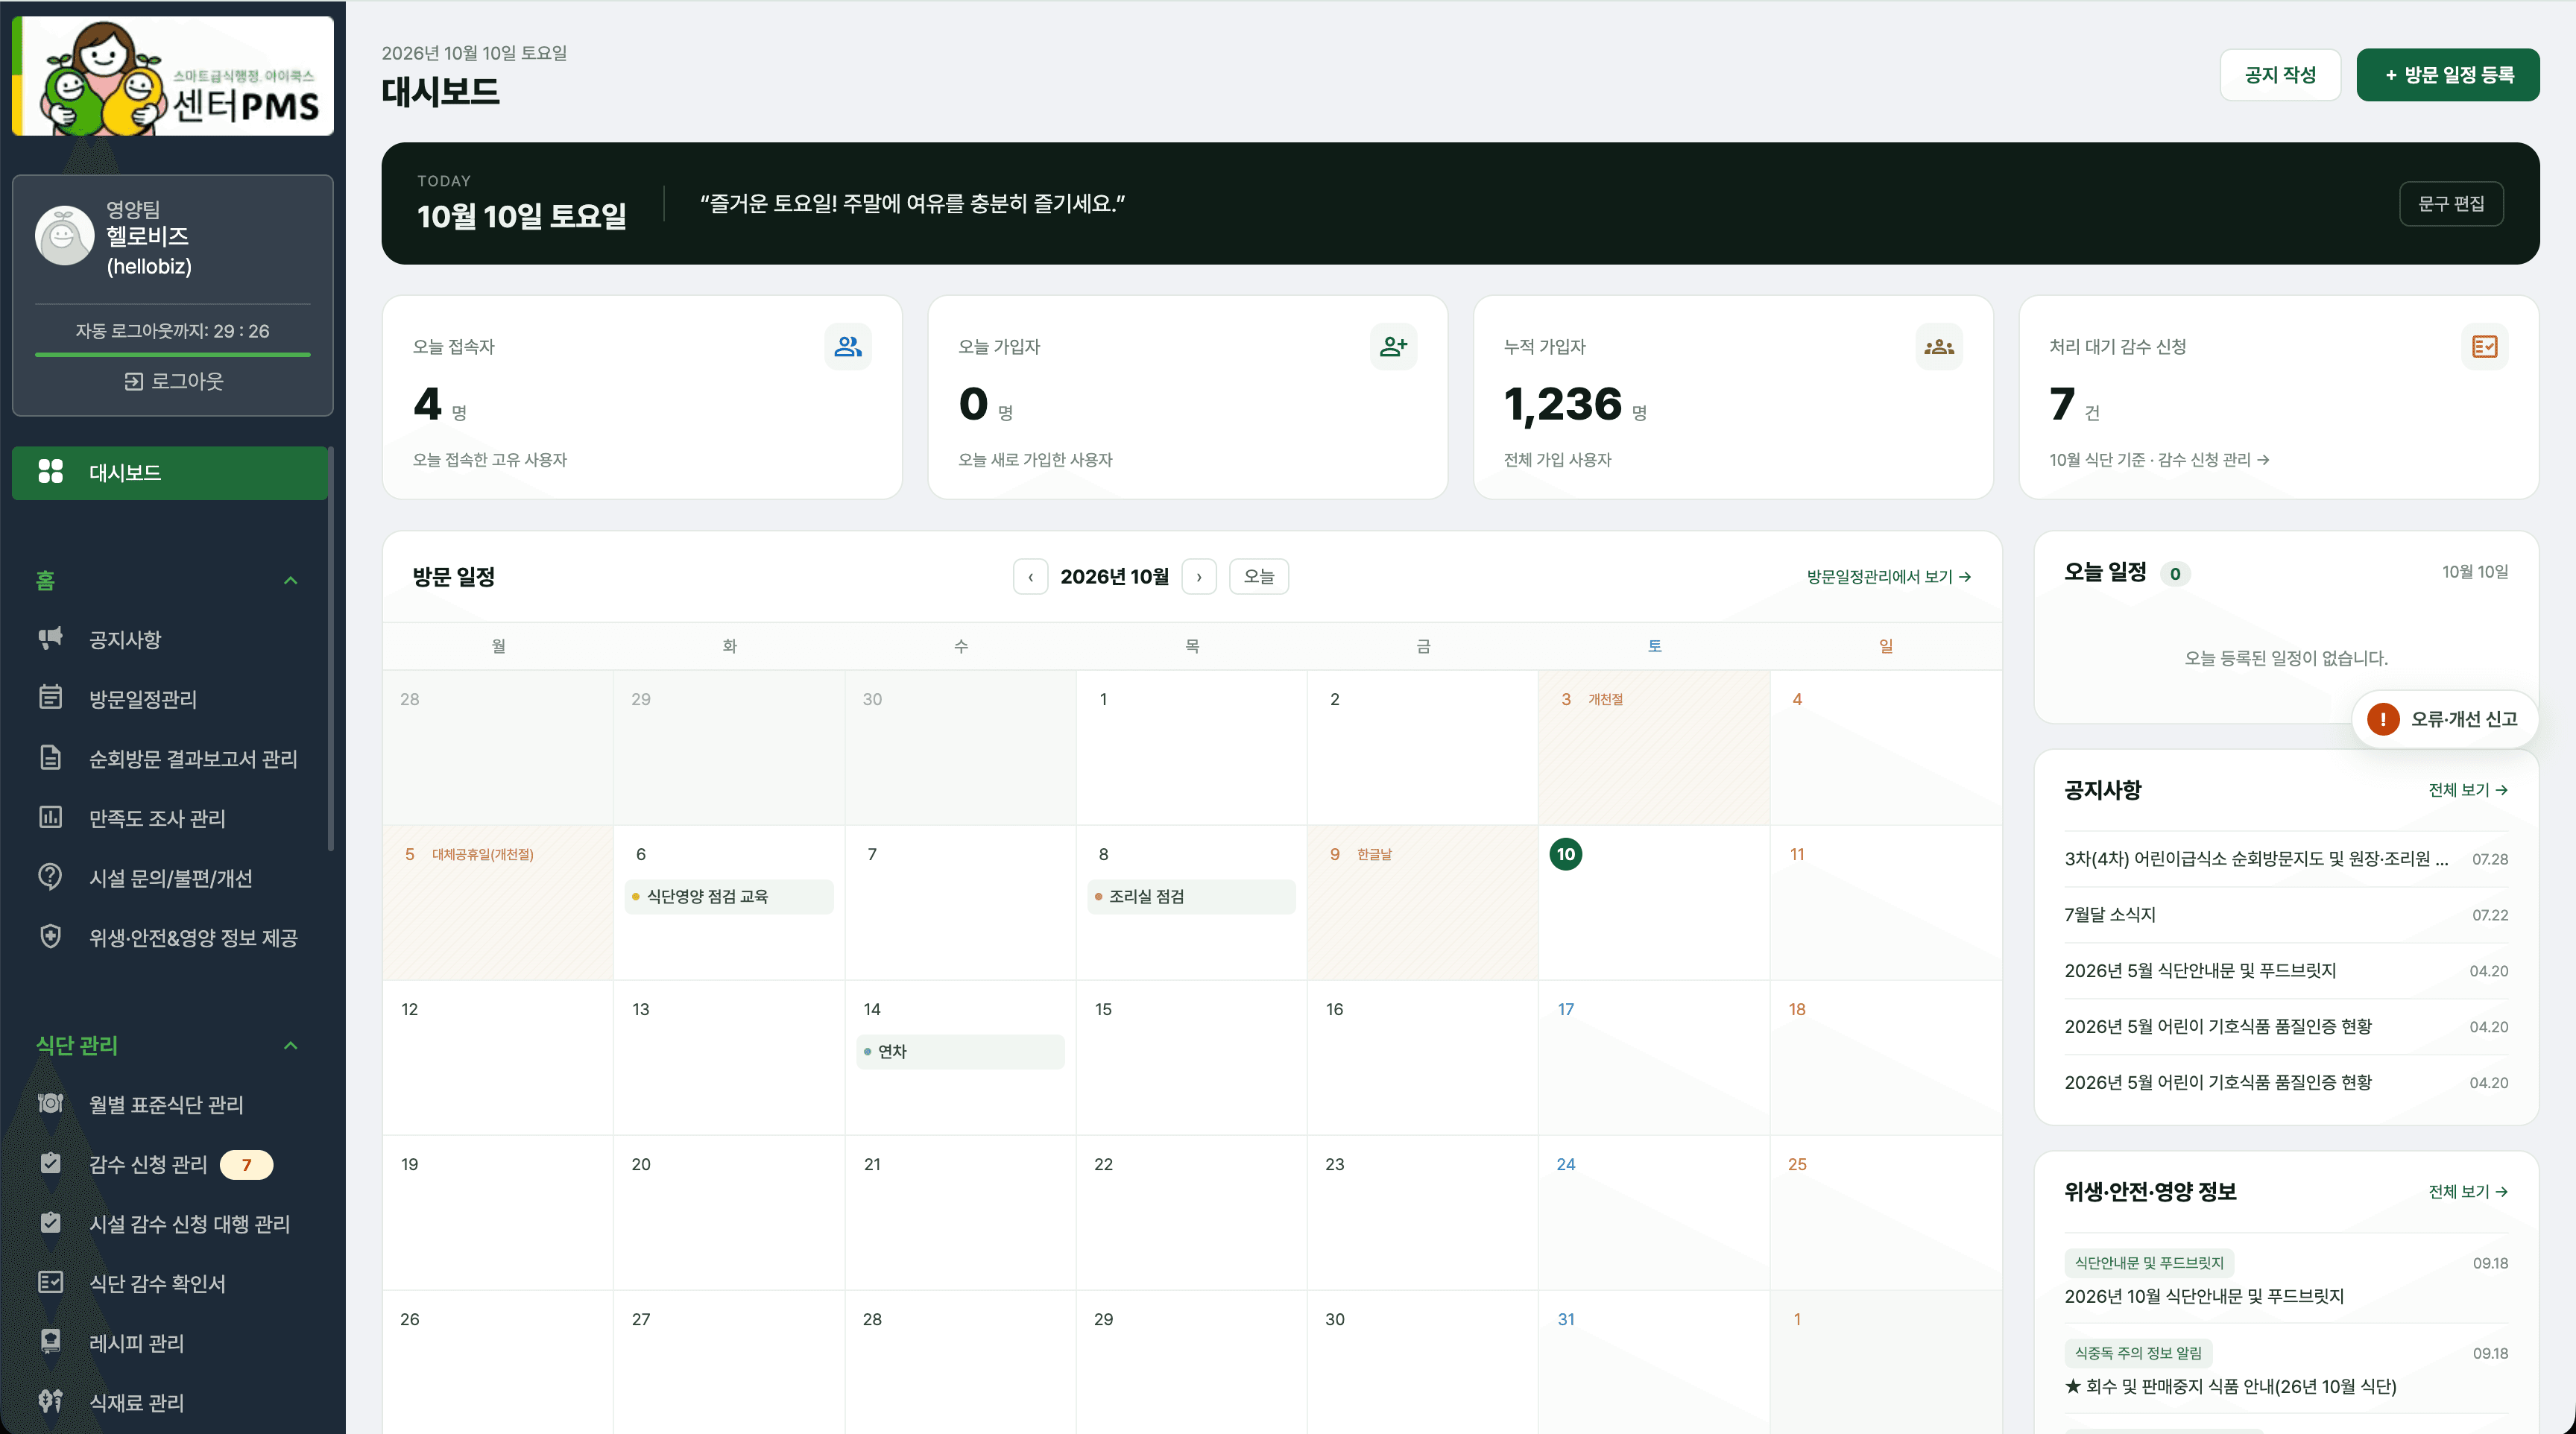The width and height of the screenshot is (2576, 1434).
Task: Click the 레시피 관리 sidebar icon
Action: click(x=50, y=1342)
